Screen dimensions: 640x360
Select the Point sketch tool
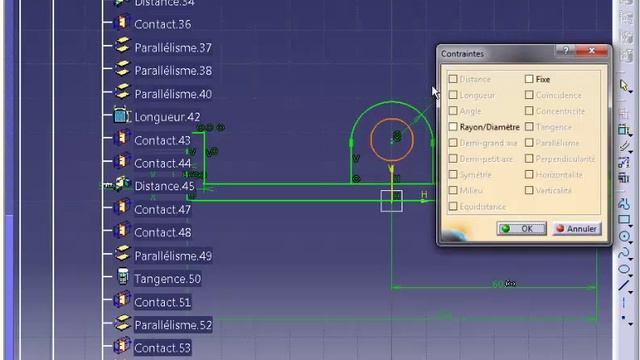624,317
